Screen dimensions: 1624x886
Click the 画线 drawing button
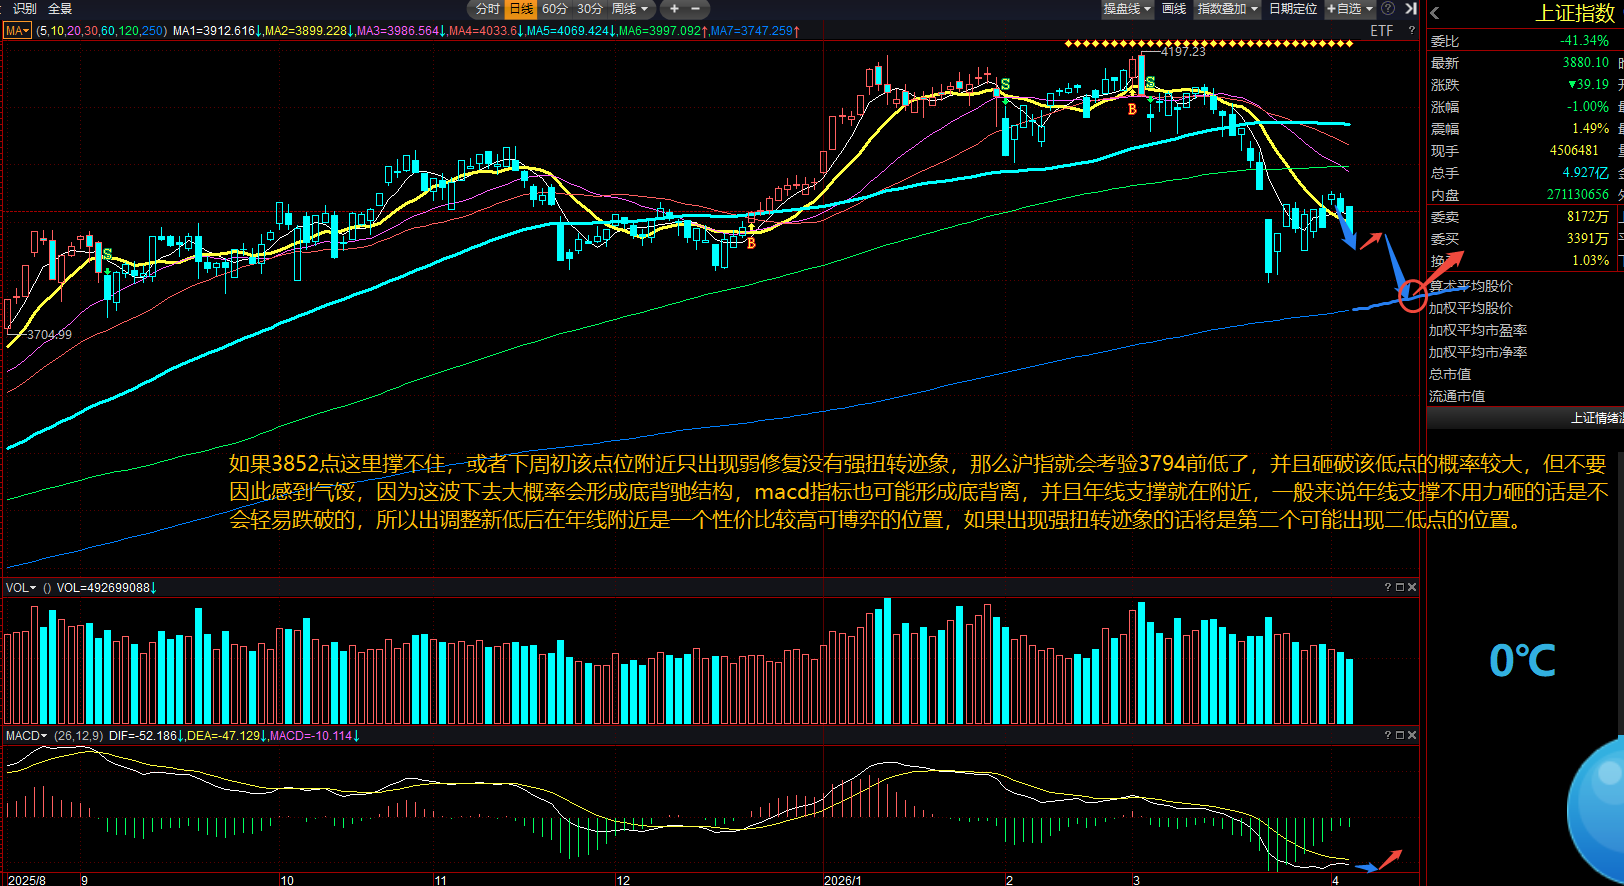pos(1174,9)
